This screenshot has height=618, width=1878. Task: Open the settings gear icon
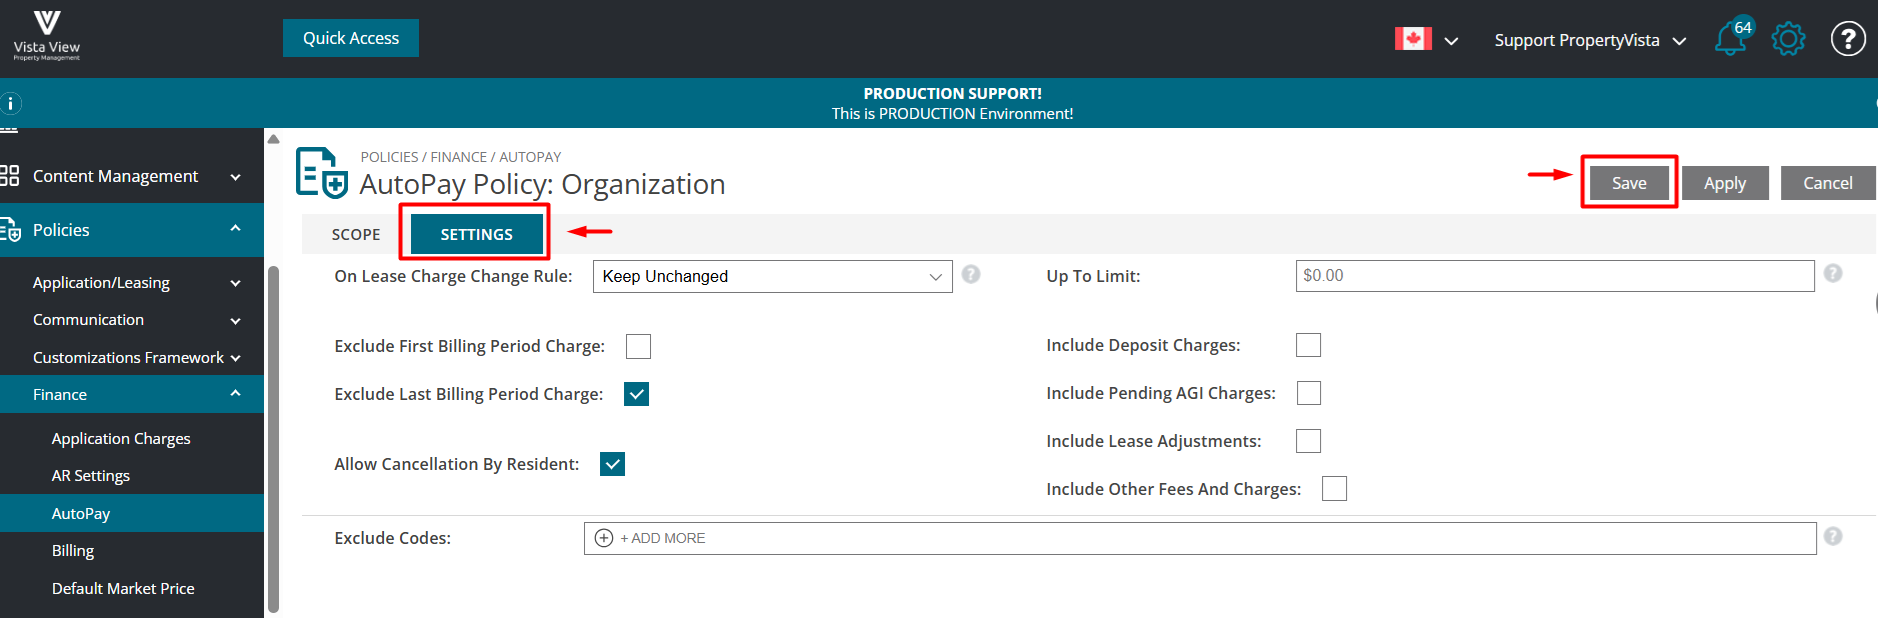point(1788,39)
